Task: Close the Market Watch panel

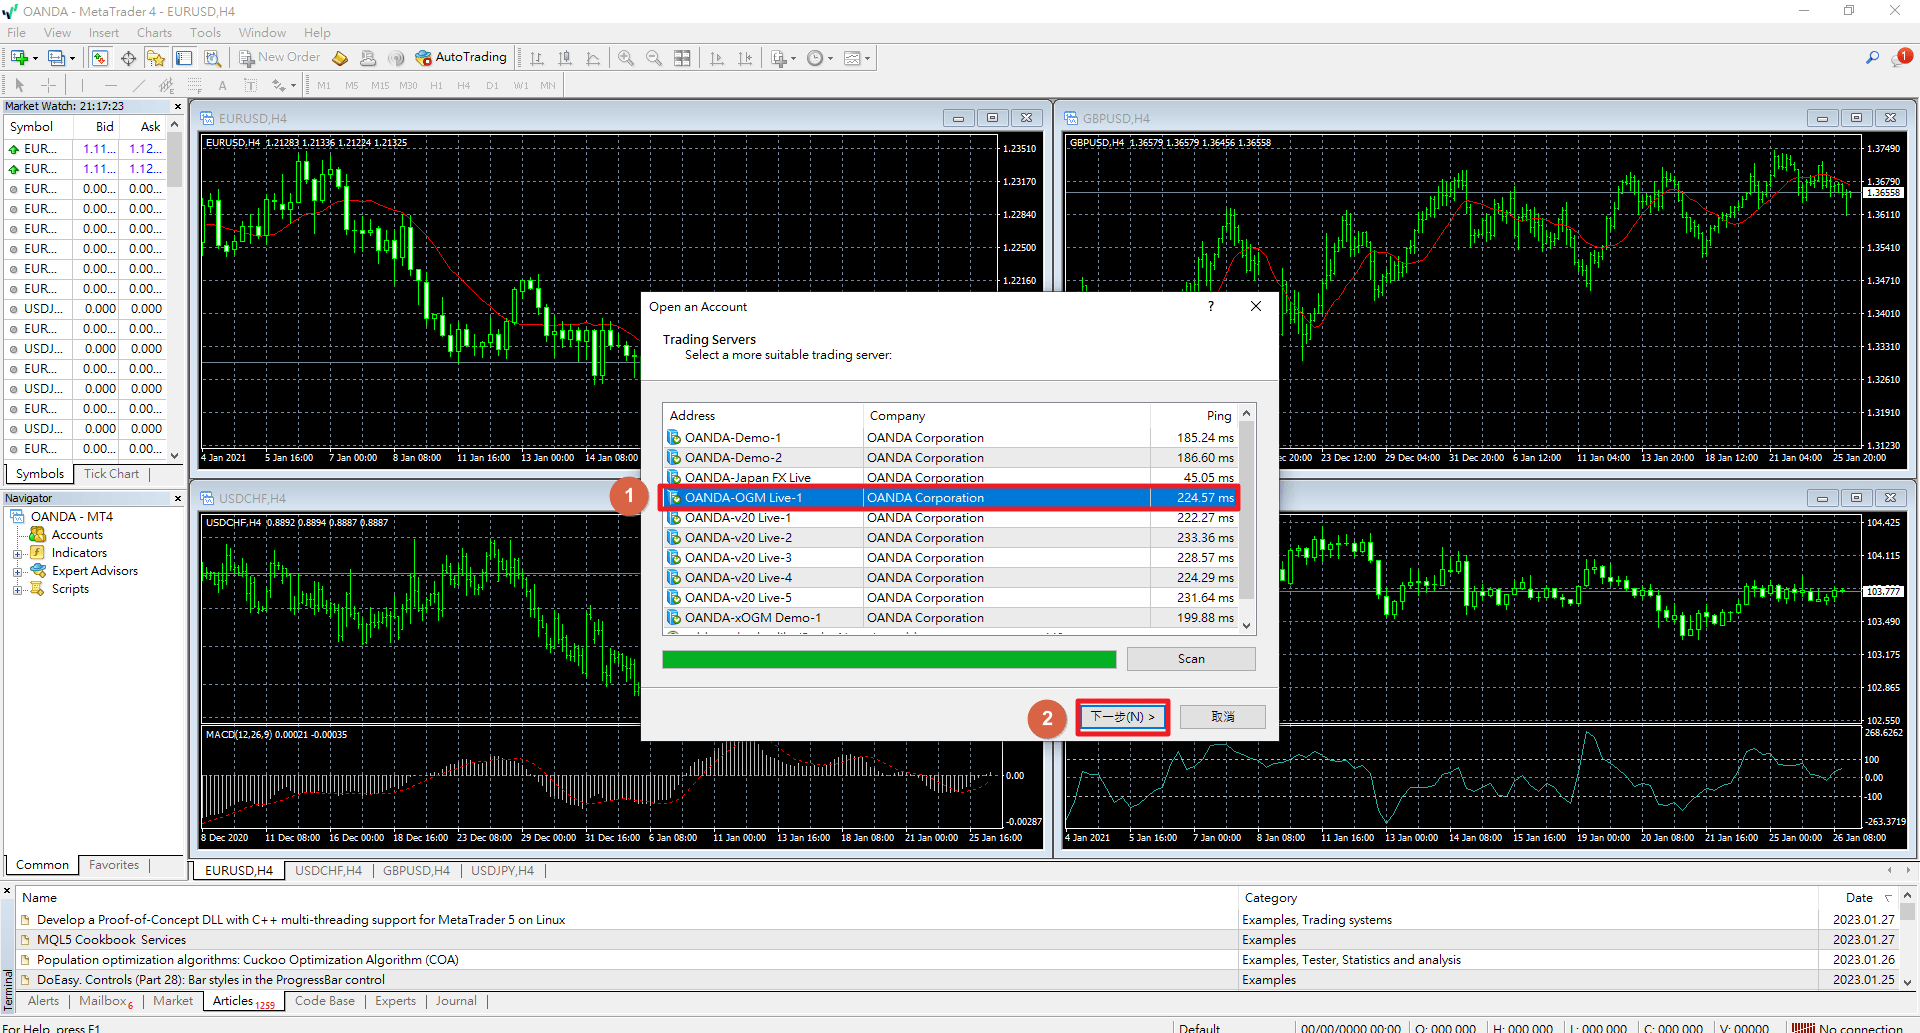Action: click(x=178, y=106)
